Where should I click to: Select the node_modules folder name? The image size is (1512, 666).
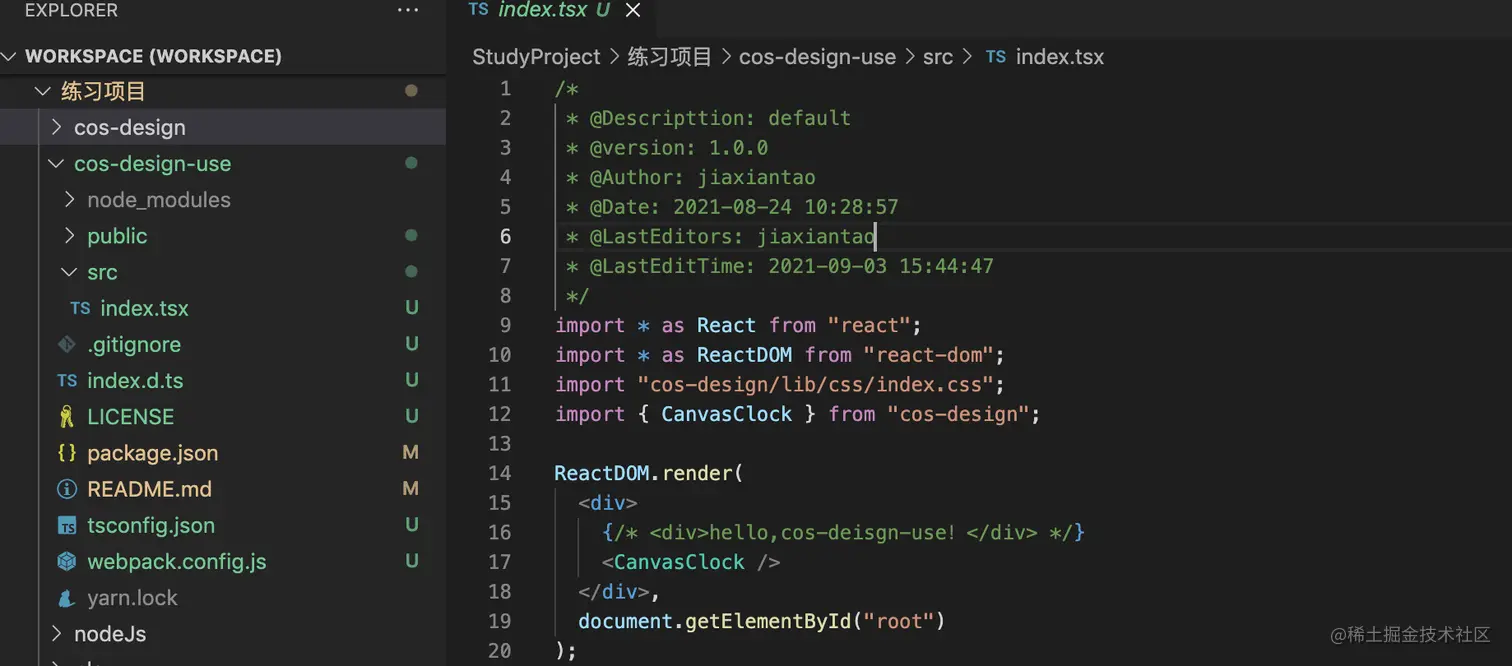159,199
